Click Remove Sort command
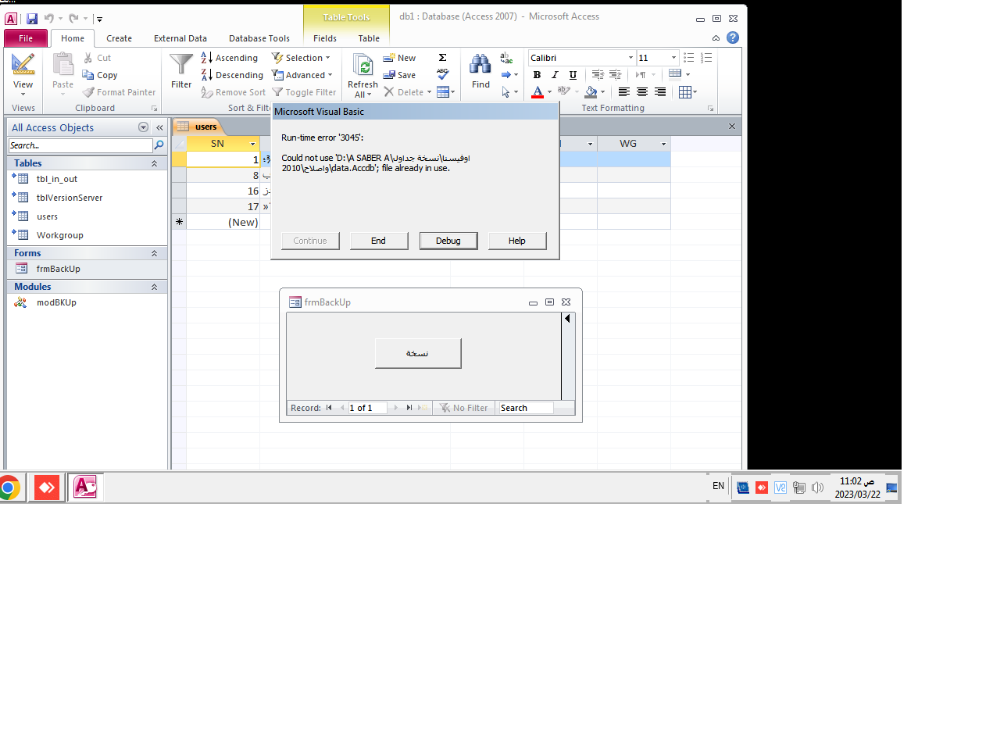This screenshot has height=750, width=1000. (233, 92)
